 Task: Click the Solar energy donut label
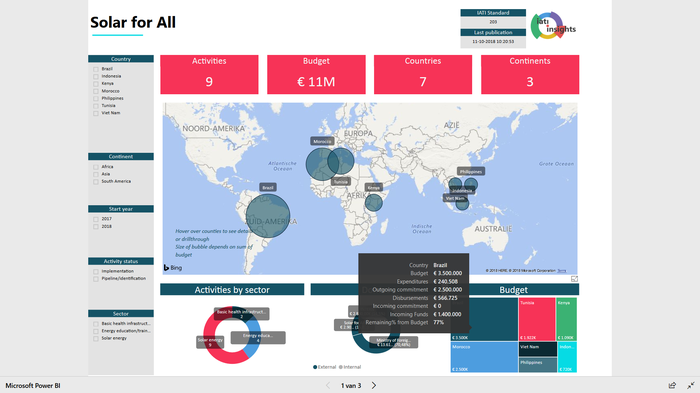point(210,342)
